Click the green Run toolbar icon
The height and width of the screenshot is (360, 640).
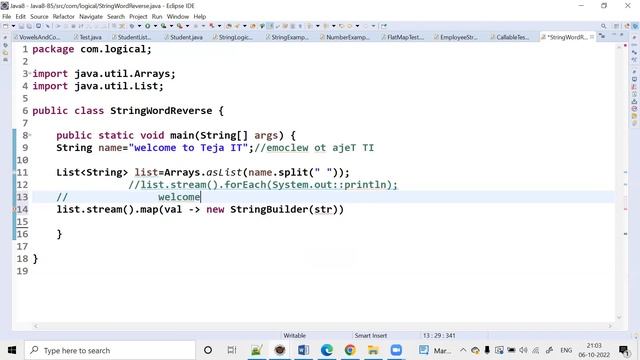(148, 26)
